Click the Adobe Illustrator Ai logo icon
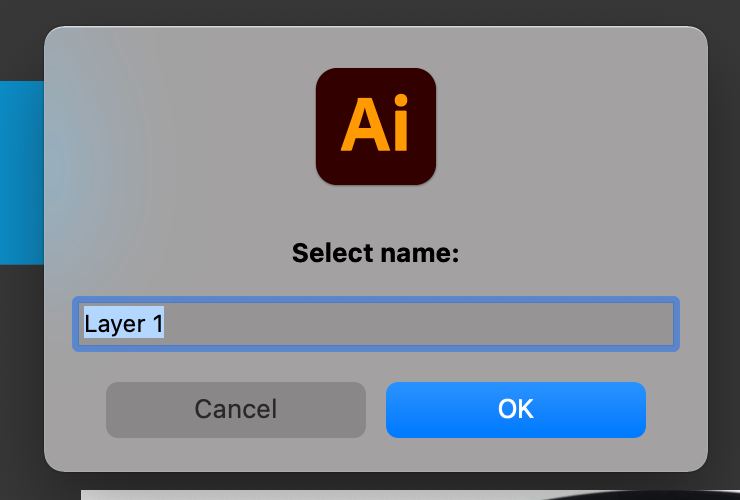 click(376, 126)
